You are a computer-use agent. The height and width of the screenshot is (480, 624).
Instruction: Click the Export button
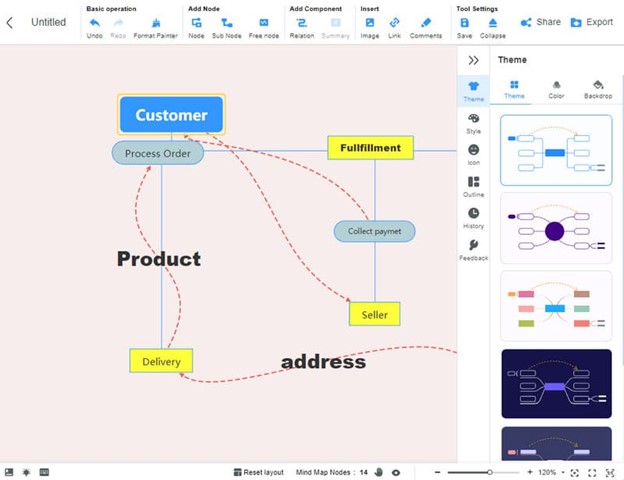[592, 22]
